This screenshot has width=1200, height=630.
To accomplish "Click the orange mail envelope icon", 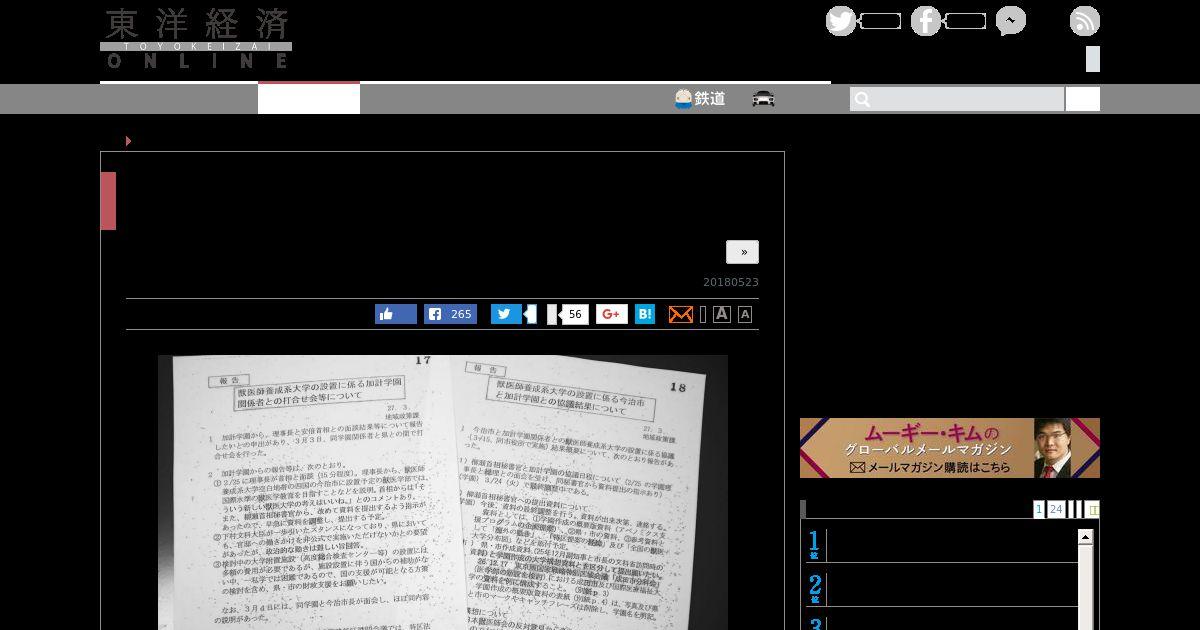I will 680,314.
